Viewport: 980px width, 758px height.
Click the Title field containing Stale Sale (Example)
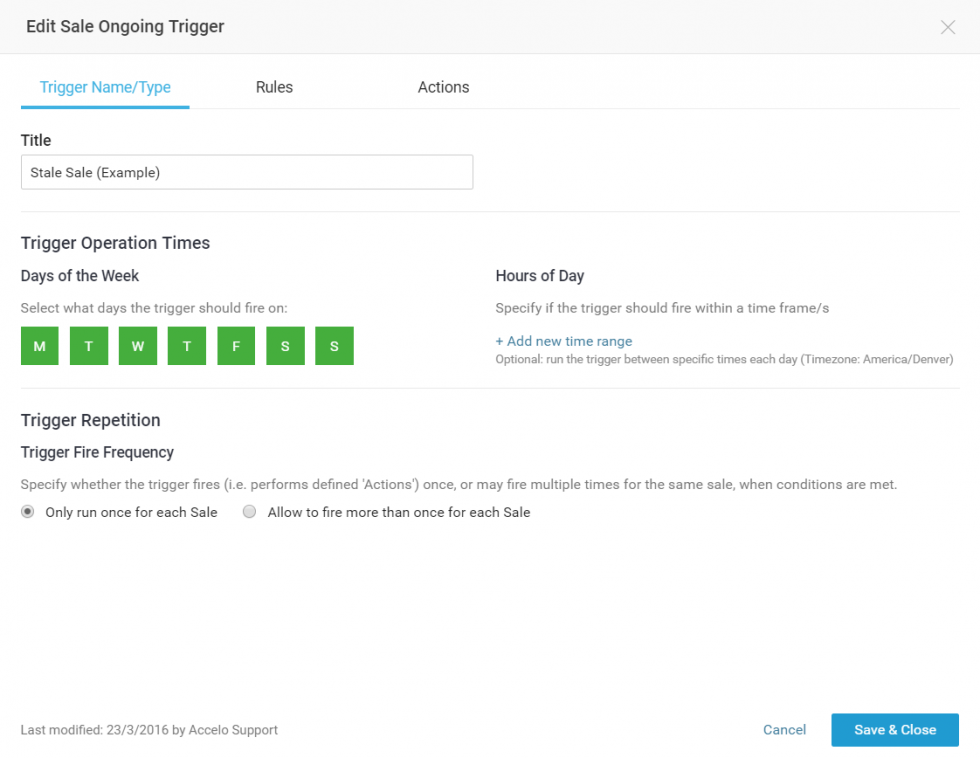click(x=246, y=172)
